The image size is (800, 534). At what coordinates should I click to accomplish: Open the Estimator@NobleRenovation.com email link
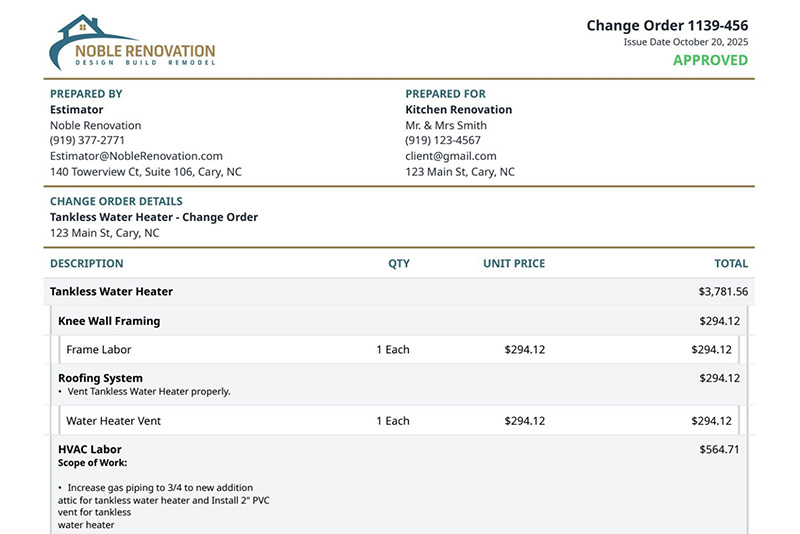pyautogui.click(x=136, y=156)
